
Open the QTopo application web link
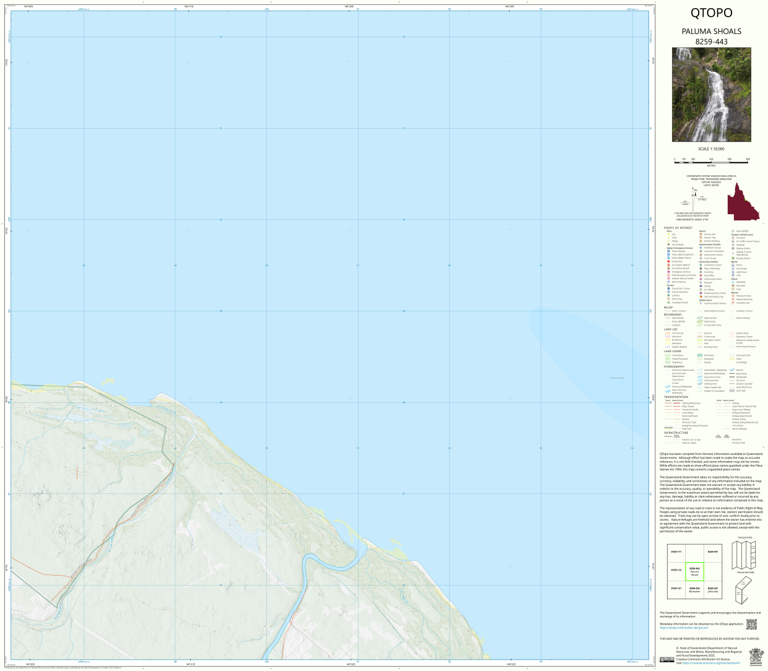(683, 627)
